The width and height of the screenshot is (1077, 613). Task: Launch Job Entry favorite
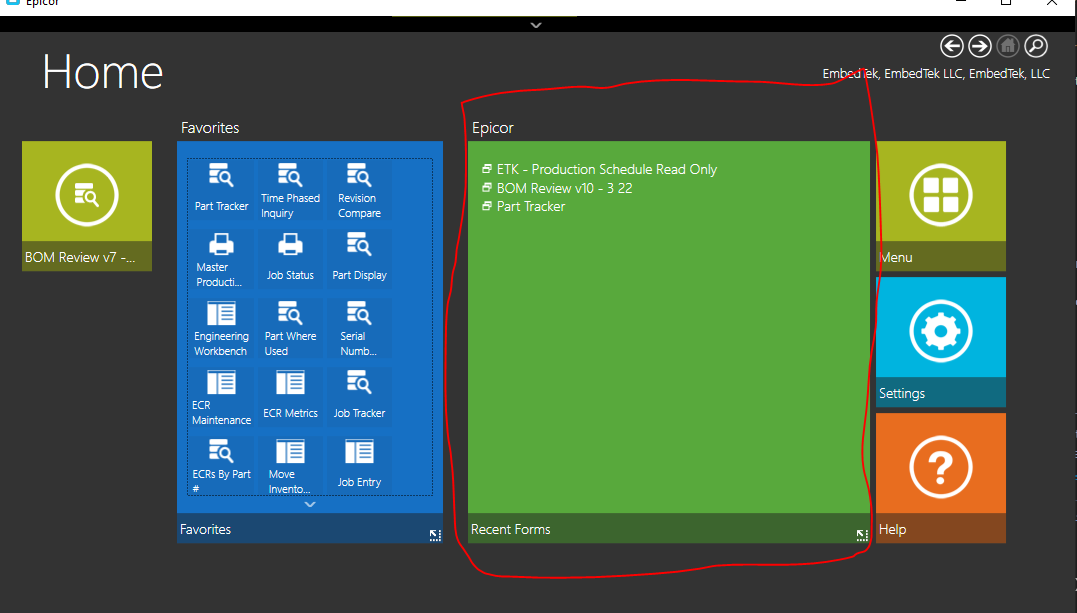pyautogui.click(x=359, y=463)
